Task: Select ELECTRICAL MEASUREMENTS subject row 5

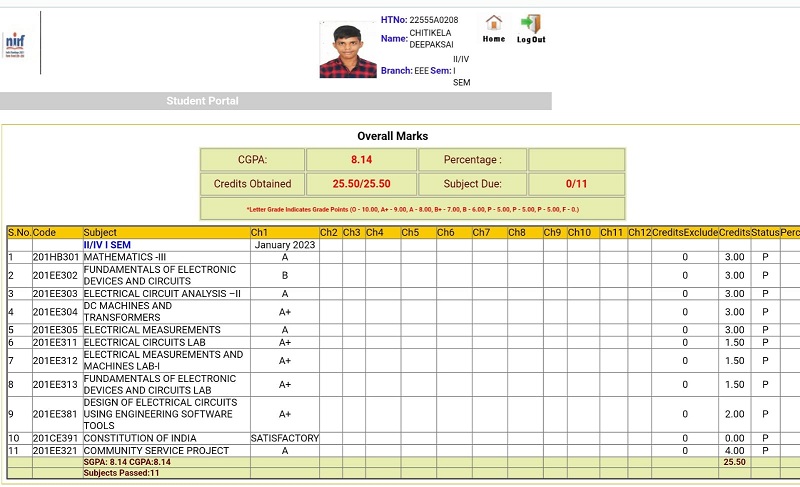Action: (x=152, y=330)
